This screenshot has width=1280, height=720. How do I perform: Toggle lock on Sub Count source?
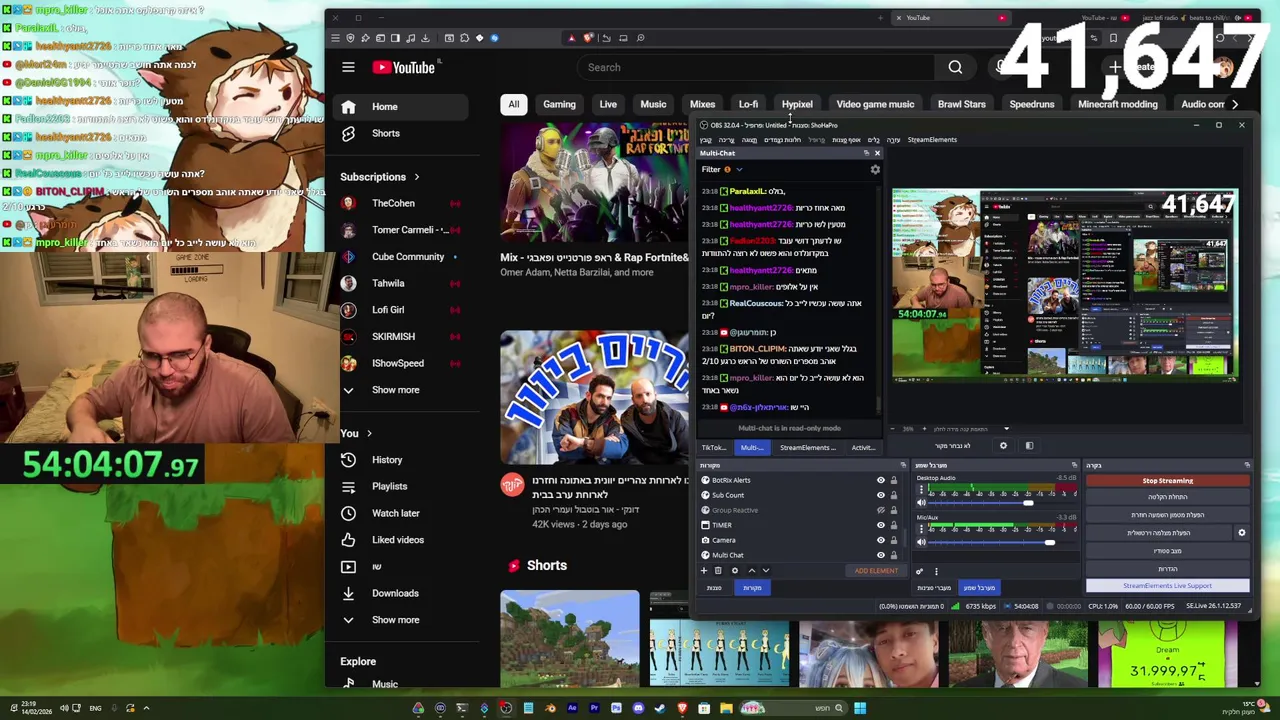(894, 495)
